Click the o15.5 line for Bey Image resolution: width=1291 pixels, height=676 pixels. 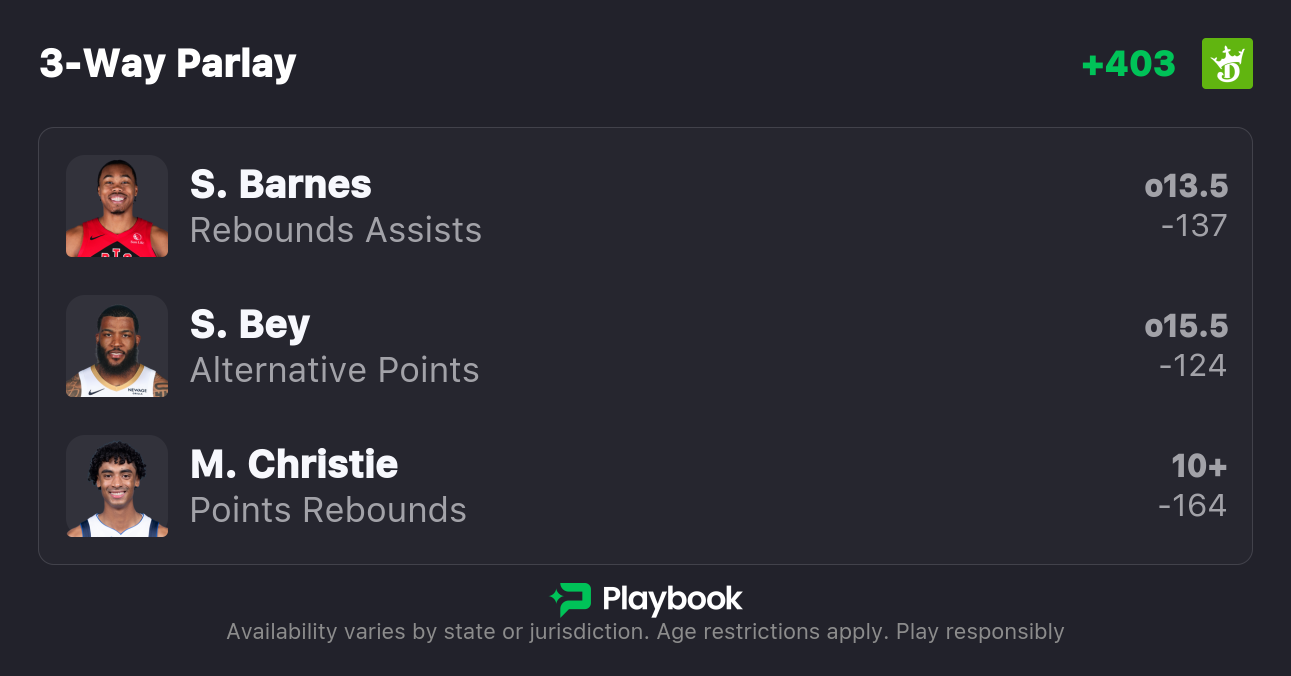point(1186,326)
